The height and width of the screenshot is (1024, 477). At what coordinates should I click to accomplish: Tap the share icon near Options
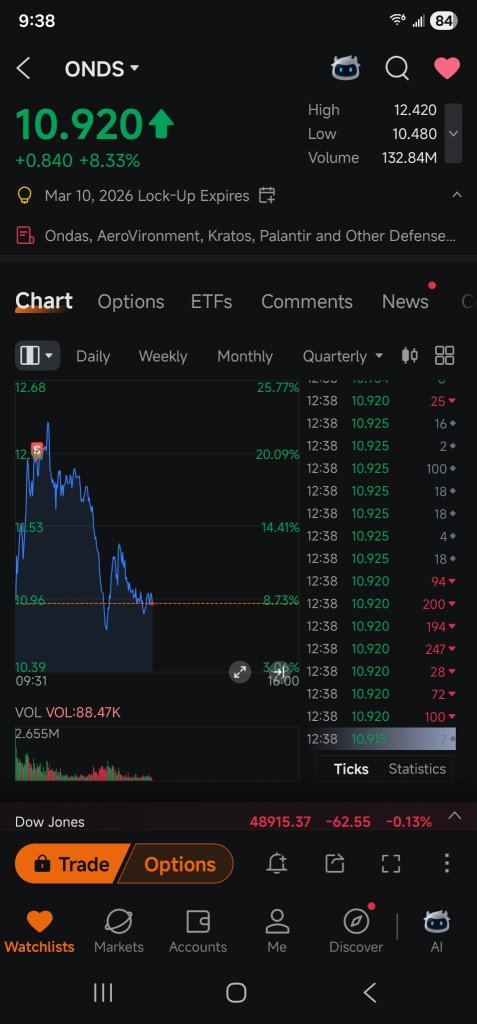pos(335,863)
